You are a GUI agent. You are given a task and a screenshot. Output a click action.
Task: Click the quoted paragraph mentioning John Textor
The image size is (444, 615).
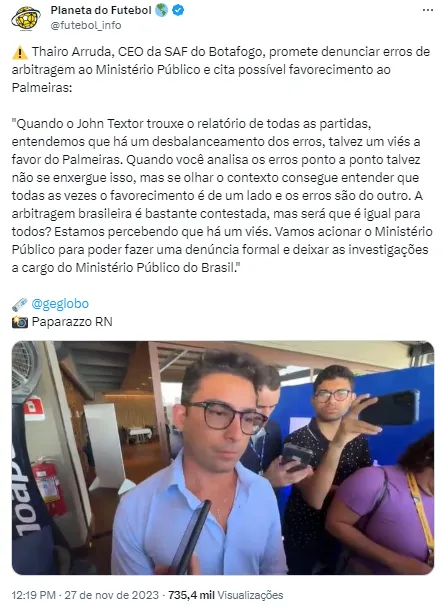click(222, 196)
